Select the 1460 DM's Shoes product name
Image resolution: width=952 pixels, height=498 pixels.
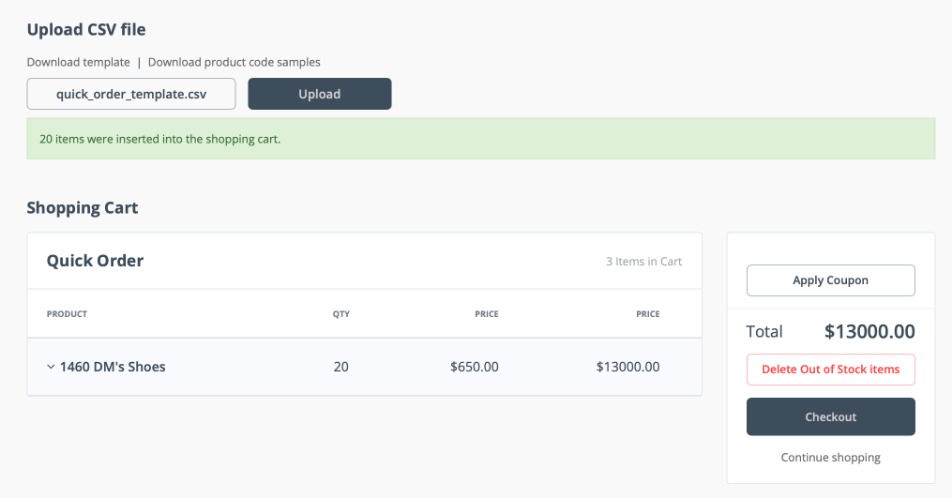[x=113, y=367]
